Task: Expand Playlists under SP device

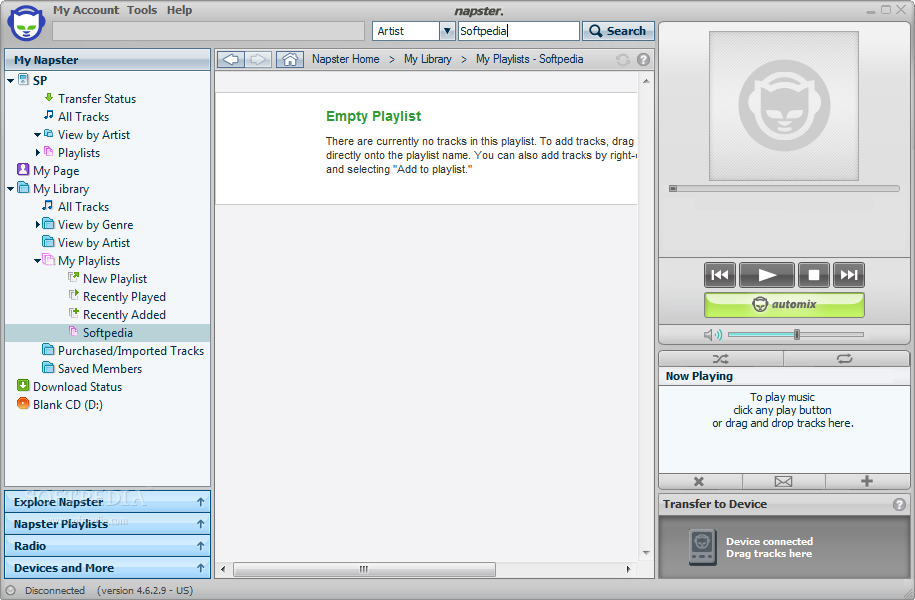Action: point(38,152)
